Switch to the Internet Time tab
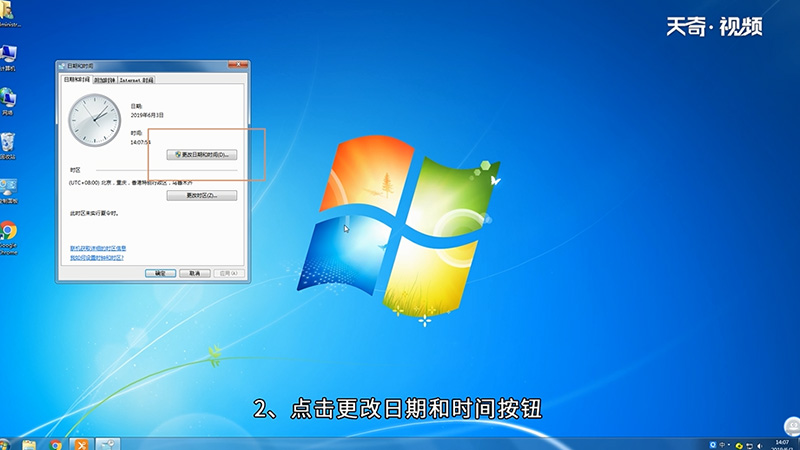800x450 pixels. (136, 80)
